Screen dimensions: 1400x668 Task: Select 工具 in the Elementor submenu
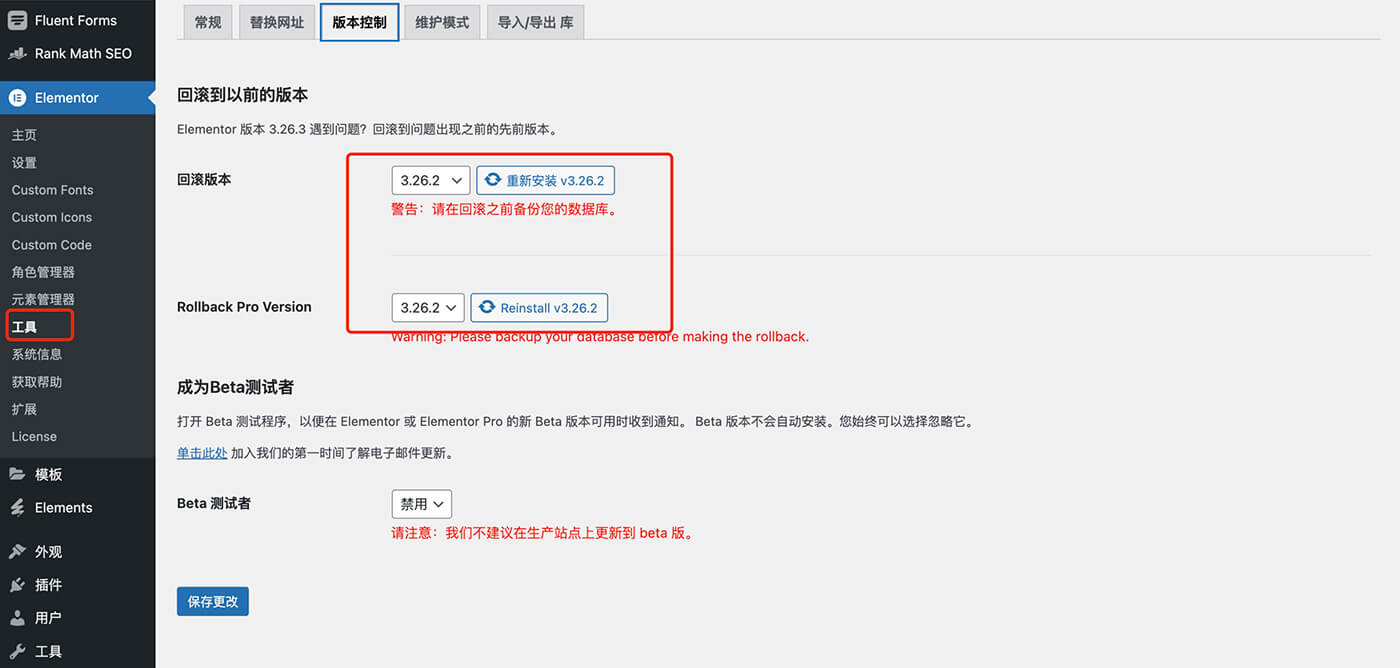coord(24,327)
